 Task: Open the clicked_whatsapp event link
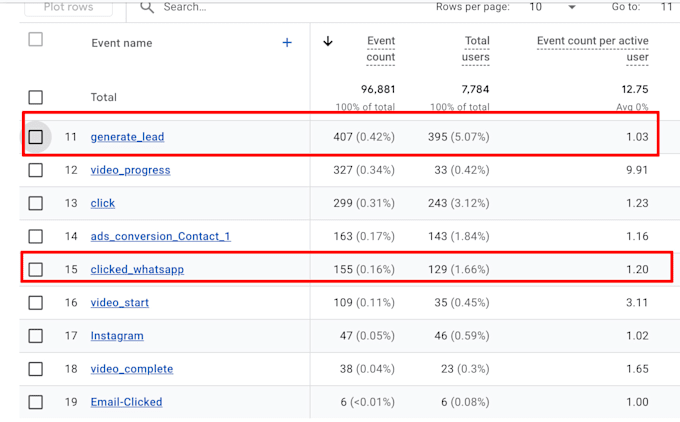(x=137, y=269)
